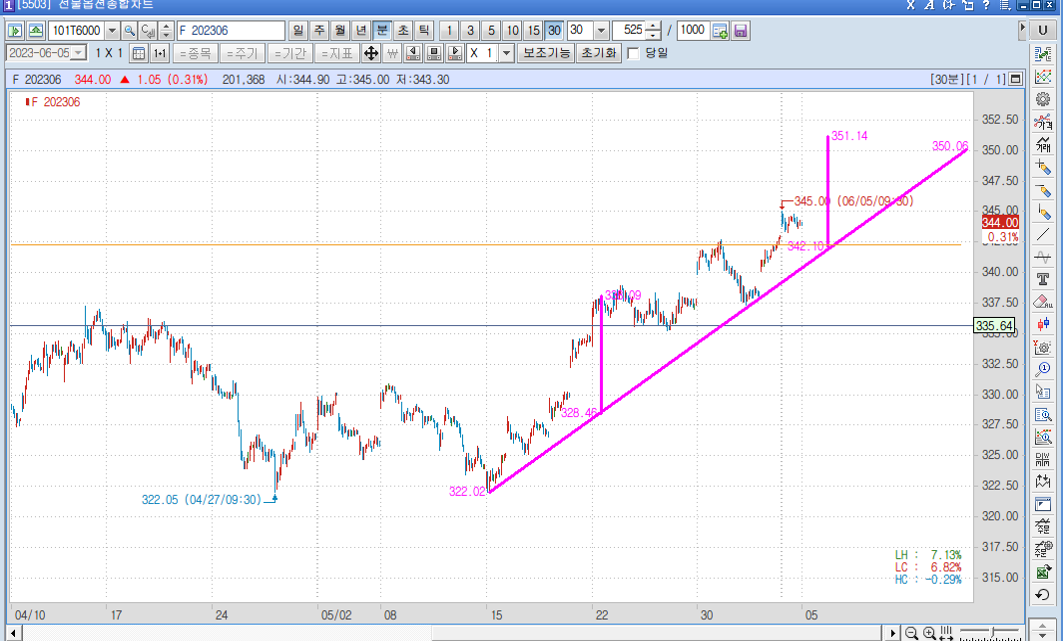Select the 월 (monthly) period toggle
Viewport: 1063px width, 641px height.
point(340,30)
